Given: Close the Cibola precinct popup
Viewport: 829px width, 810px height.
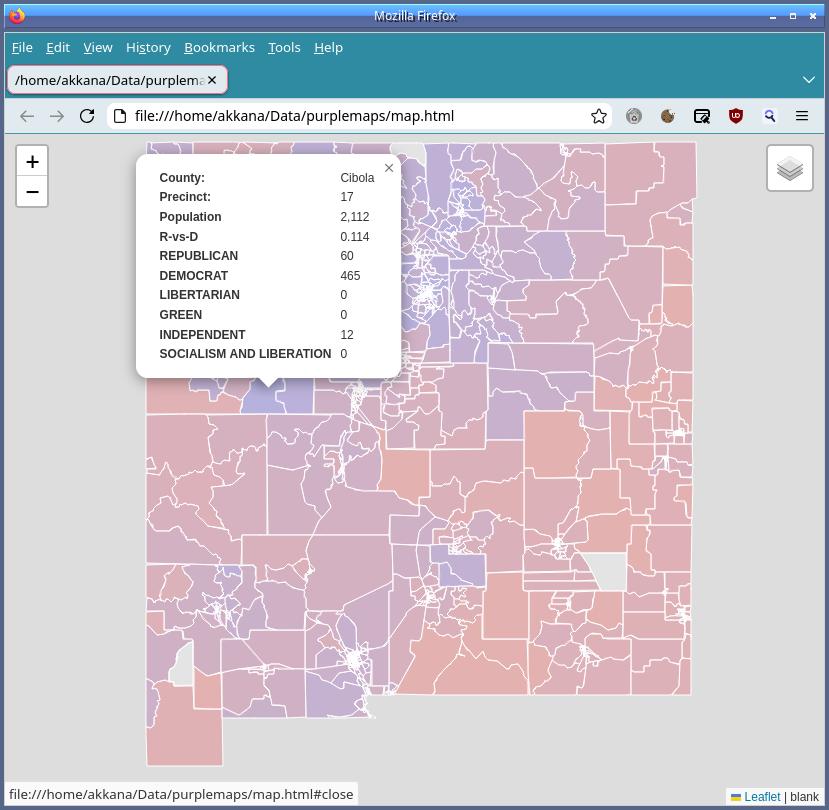Looking at the screenshot, I should click(389, 168).
